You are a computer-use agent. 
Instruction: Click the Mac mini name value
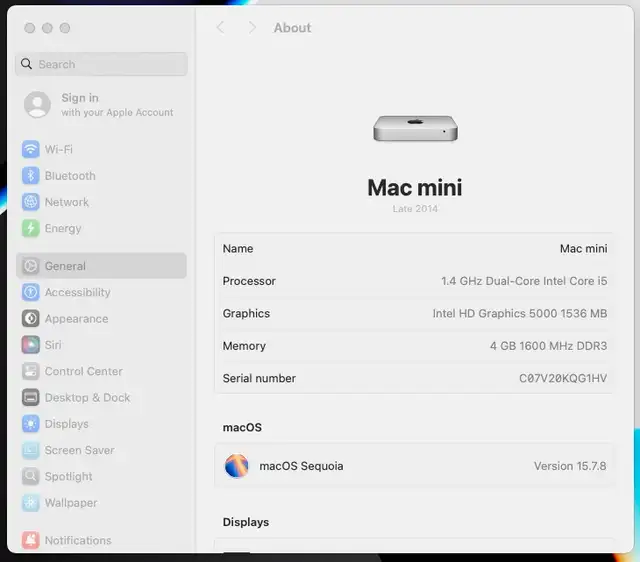pos(583,249)
